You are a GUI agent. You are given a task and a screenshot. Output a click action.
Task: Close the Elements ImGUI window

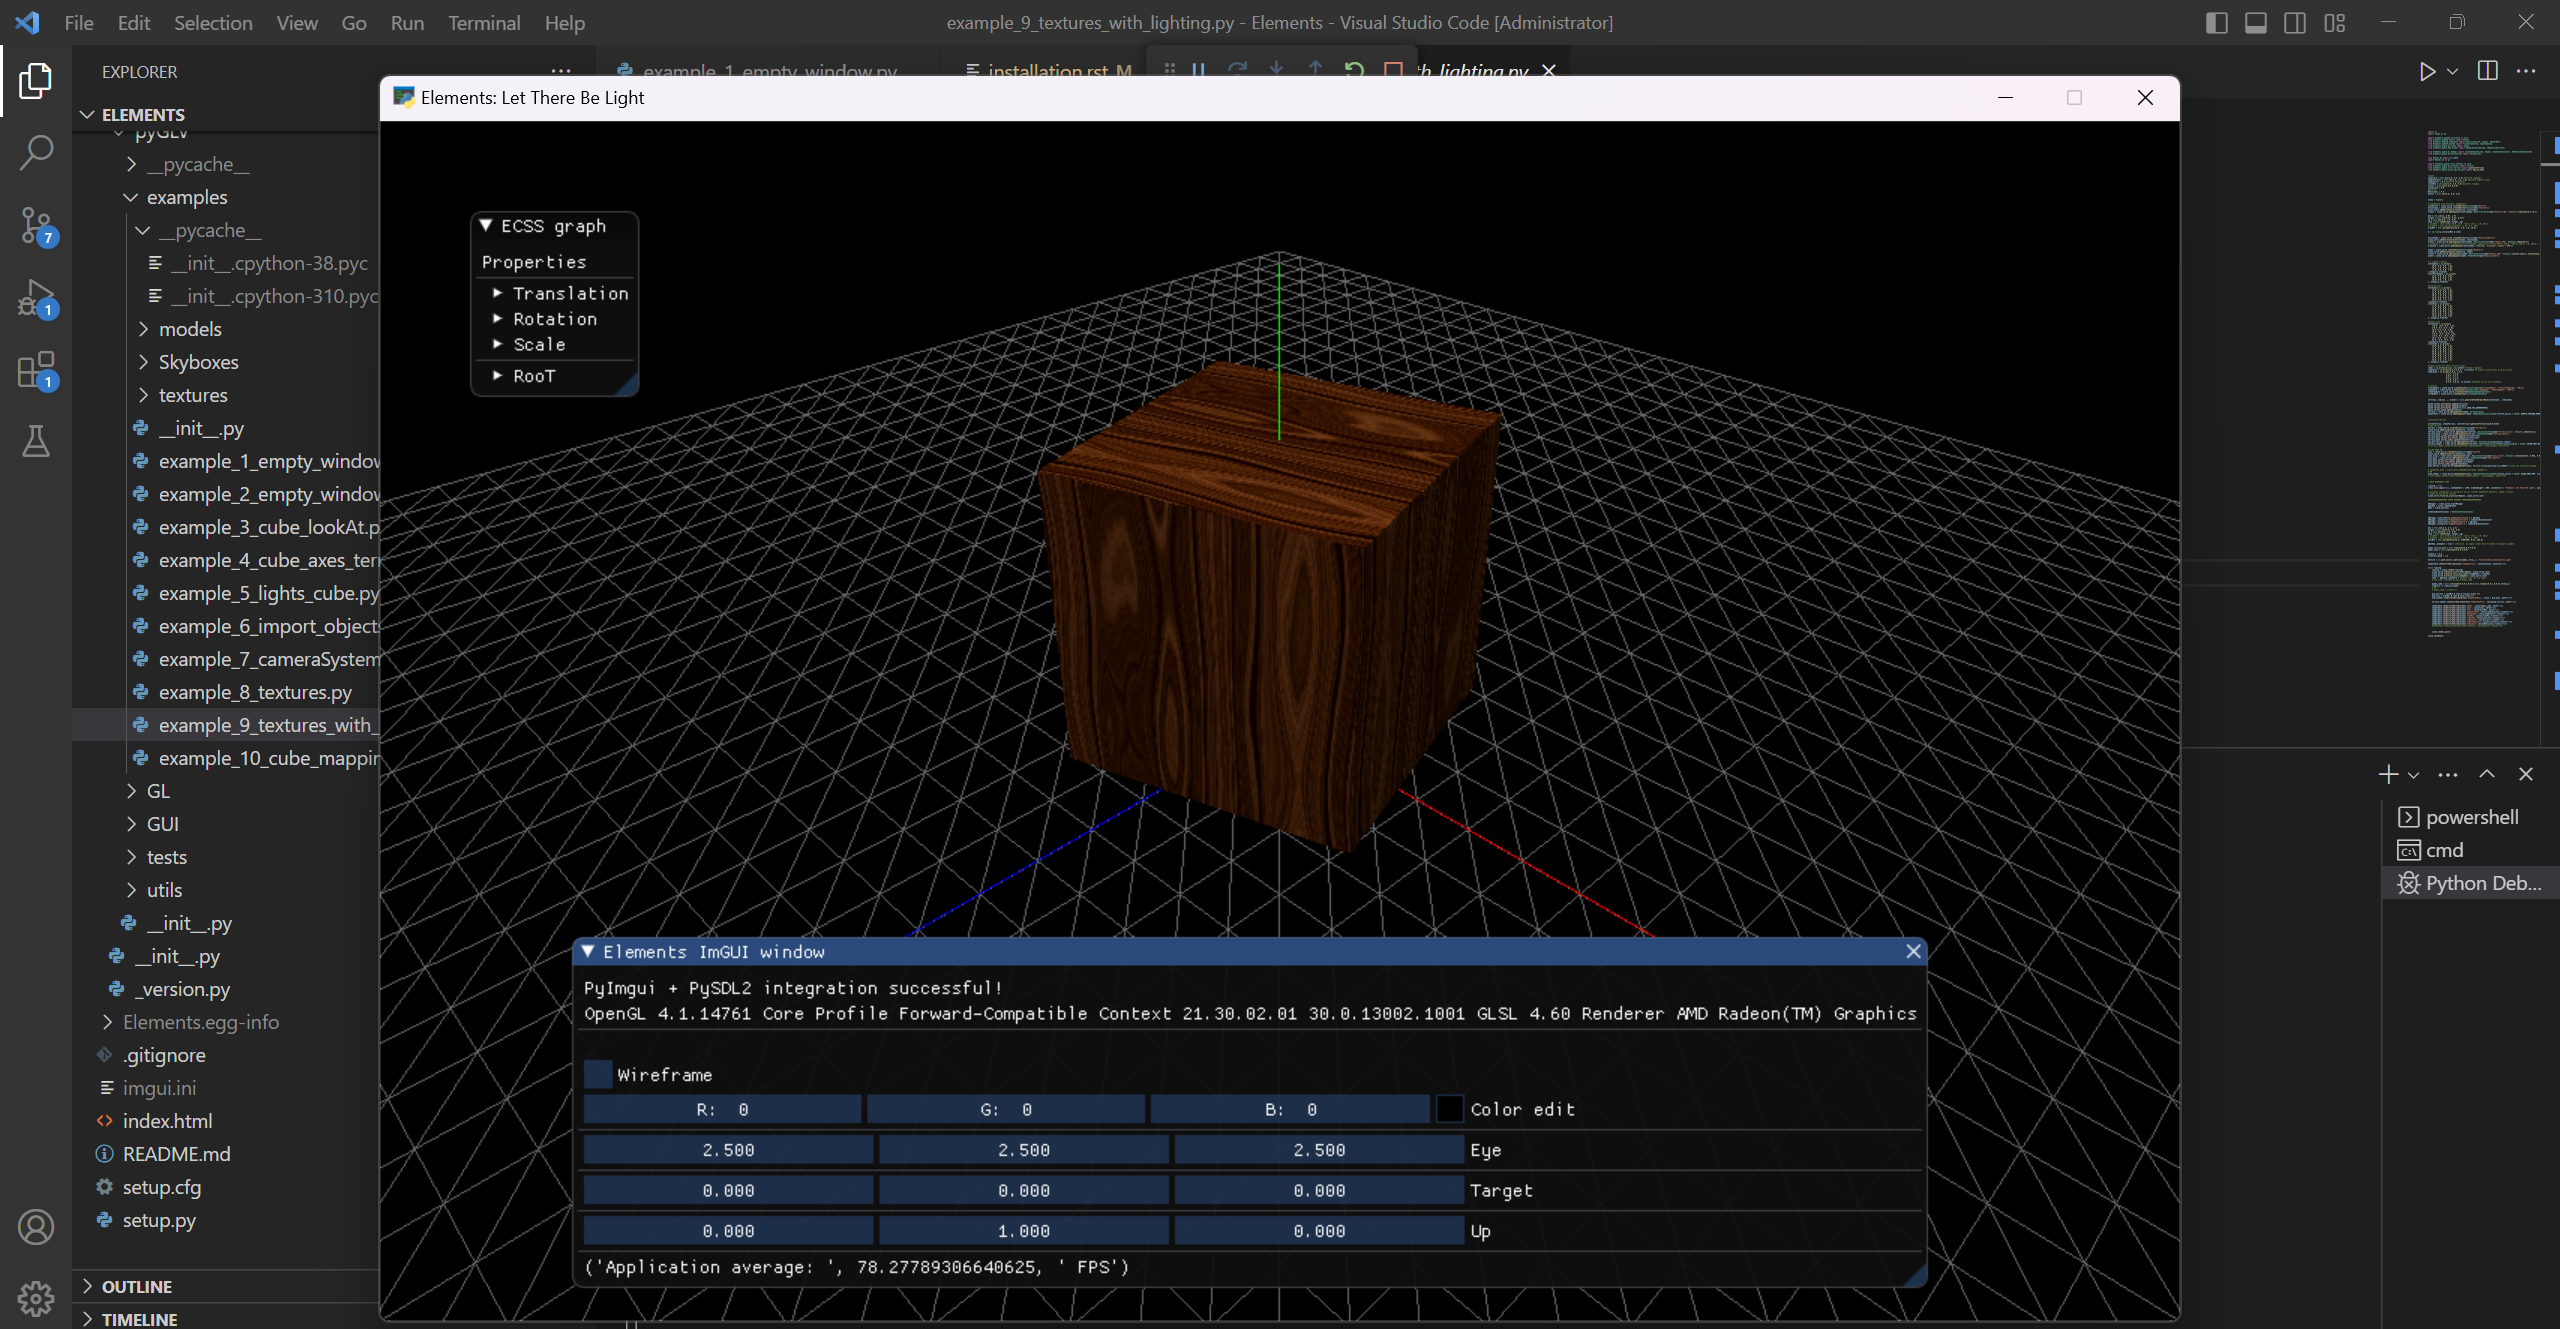click(1913, 951)
